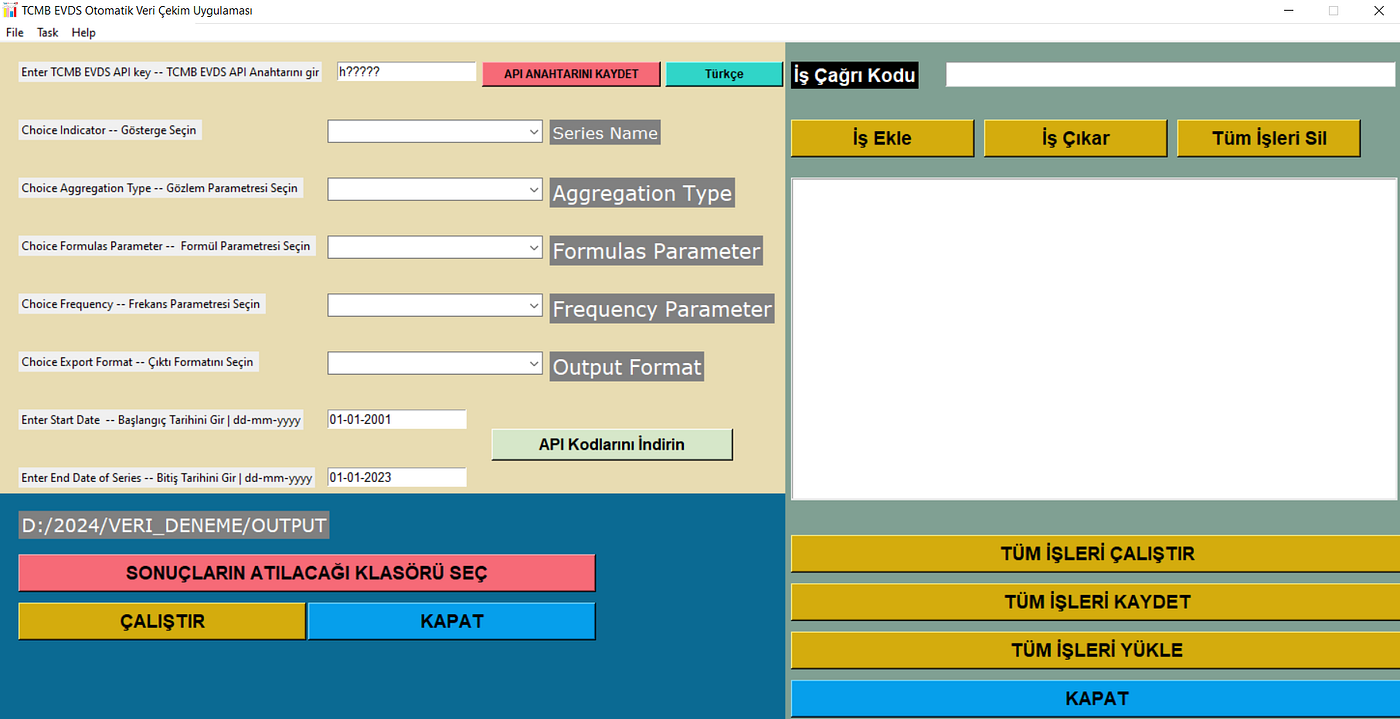Click the İş Çağrı Kodu input field

[1170, 75]
